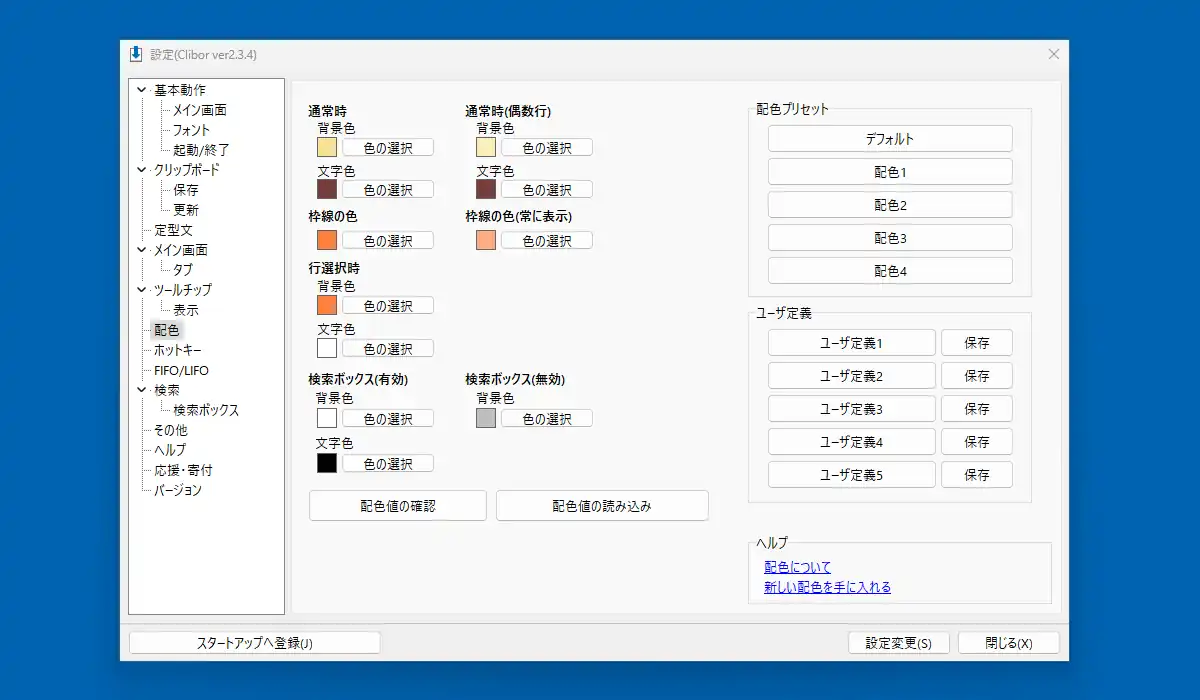
Task: Open the FIFO/LIFO settings page
Action: (x=181, y=370)
